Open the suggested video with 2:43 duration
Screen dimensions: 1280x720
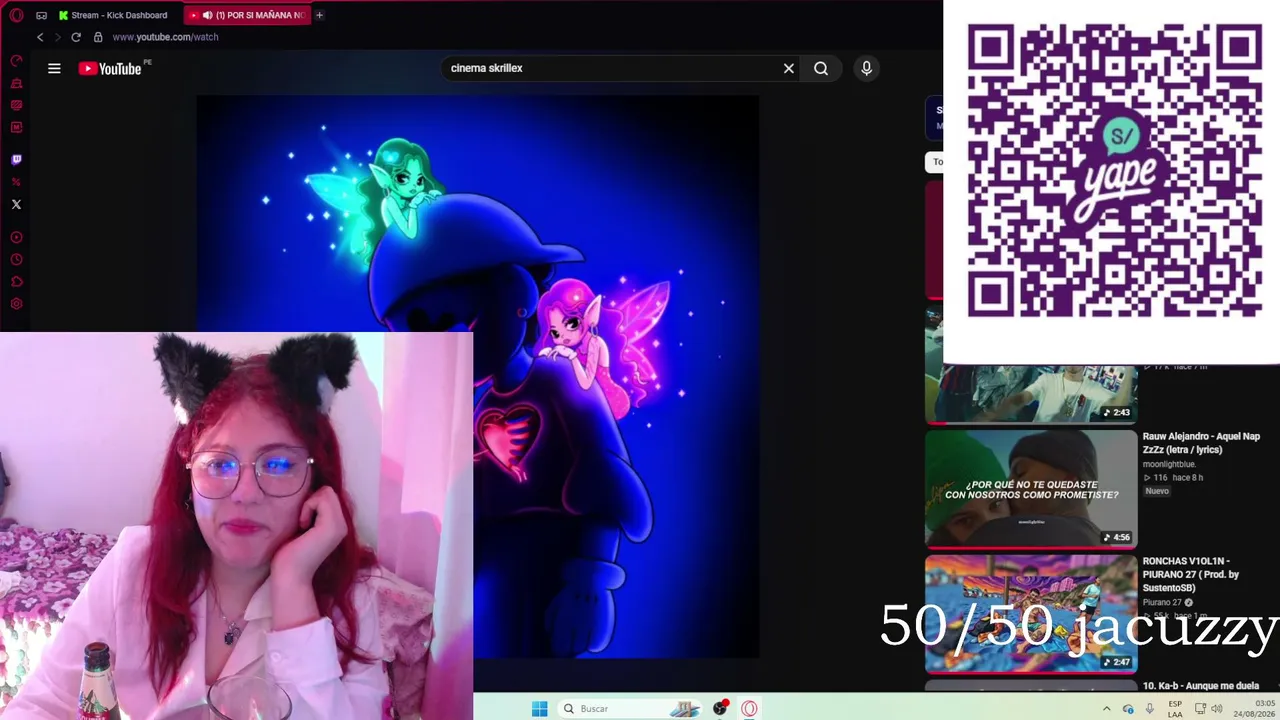[1031, 393]
